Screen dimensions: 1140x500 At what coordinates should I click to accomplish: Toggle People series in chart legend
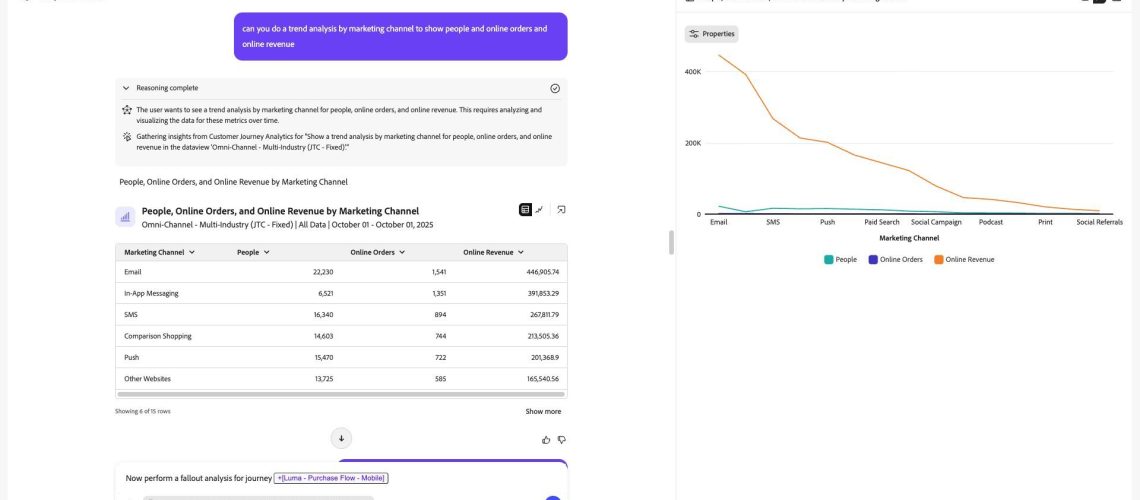[x=840, y=259]
